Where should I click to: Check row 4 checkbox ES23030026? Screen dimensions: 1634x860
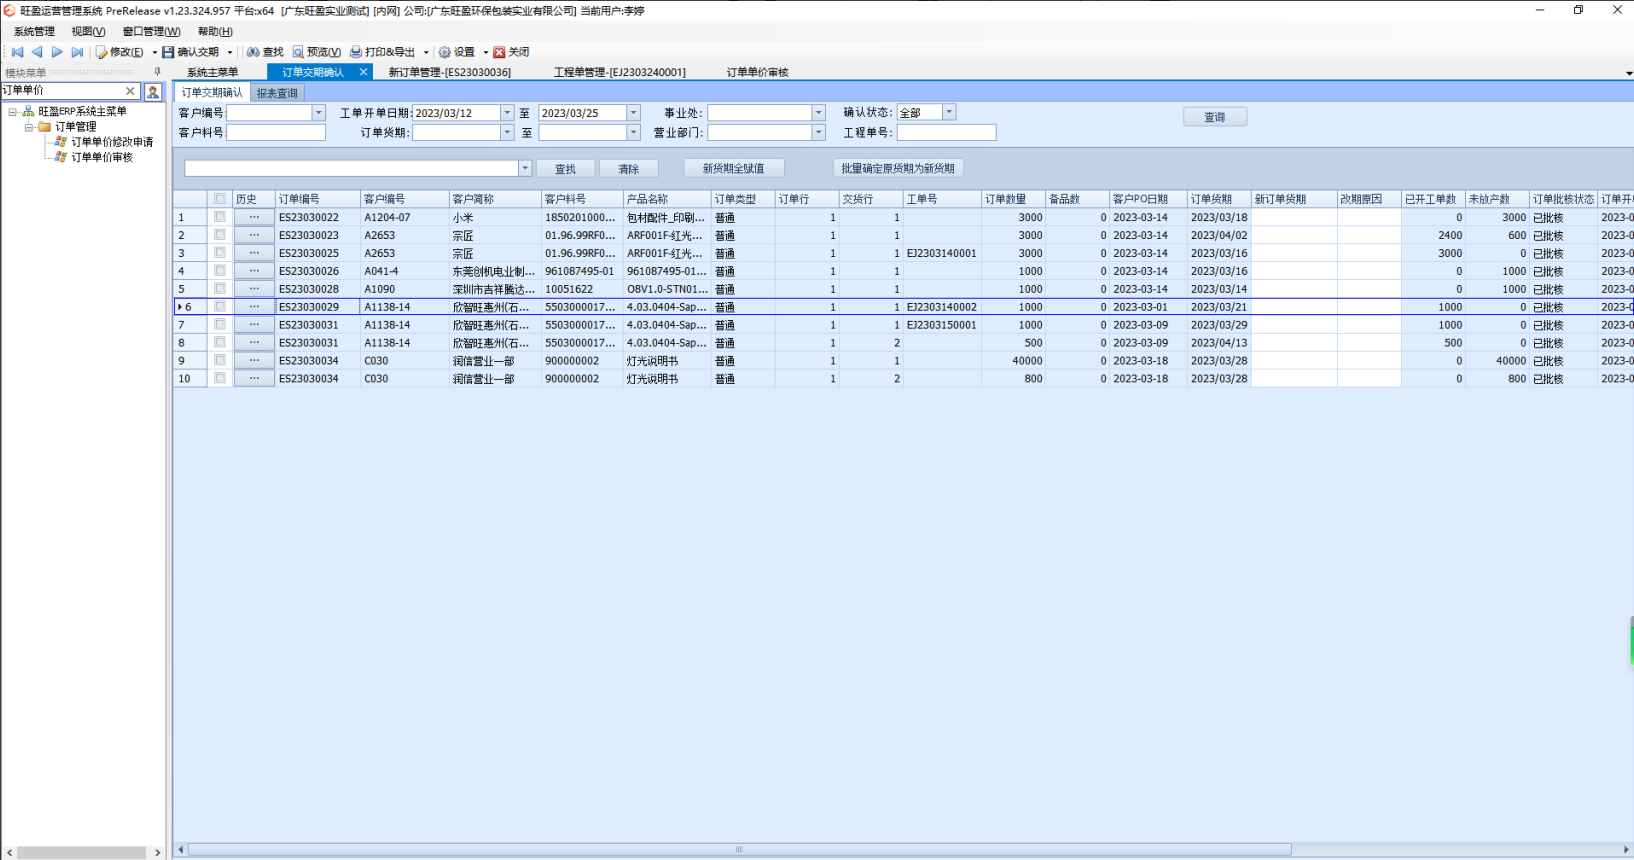[x=220, y=271]
